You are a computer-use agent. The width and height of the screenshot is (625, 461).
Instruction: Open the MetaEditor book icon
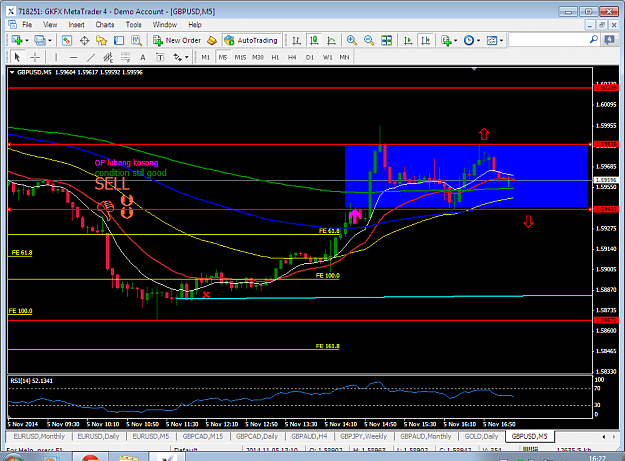tap(212, 40)
